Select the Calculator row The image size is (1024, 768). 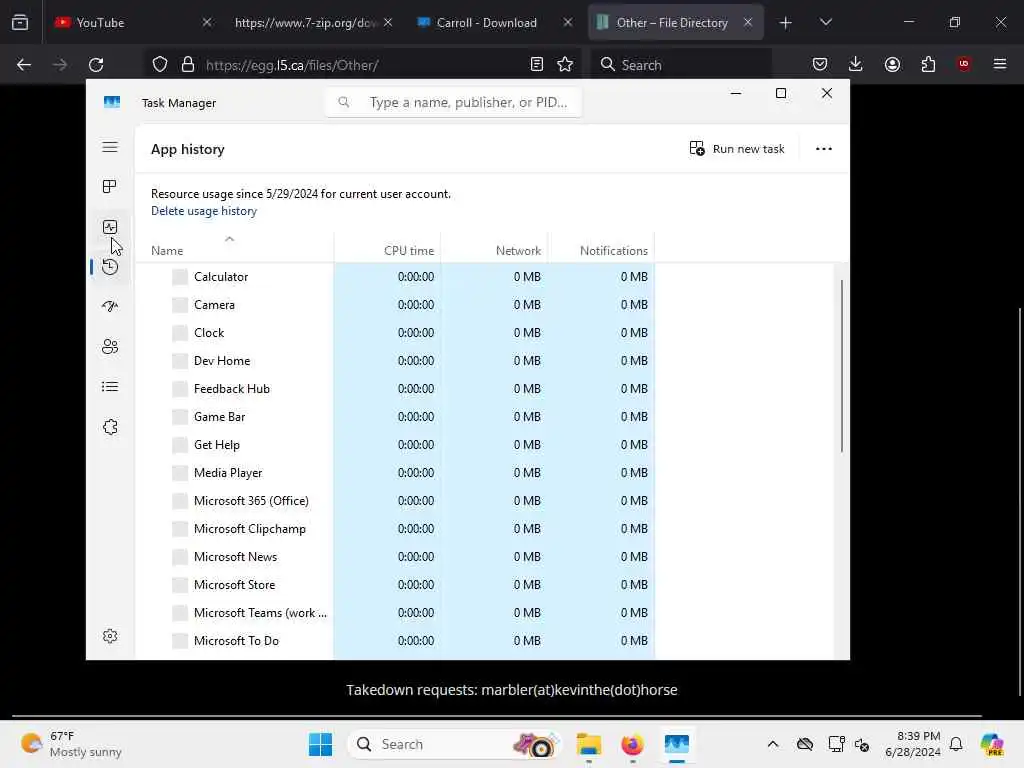pyautogui.click(x=396, y=277)
